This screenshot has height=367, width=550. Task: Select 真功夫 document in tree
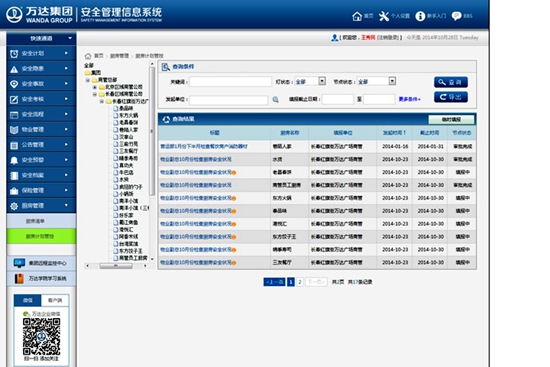click(x=123, y=165)
